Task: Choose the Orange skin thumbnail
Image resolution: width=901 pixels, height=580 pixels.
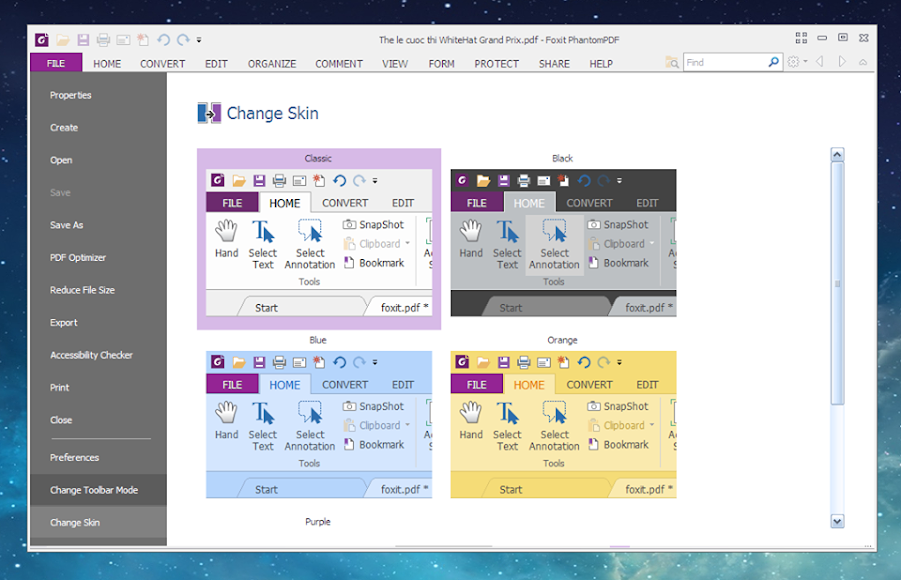Action: (563, 424)
